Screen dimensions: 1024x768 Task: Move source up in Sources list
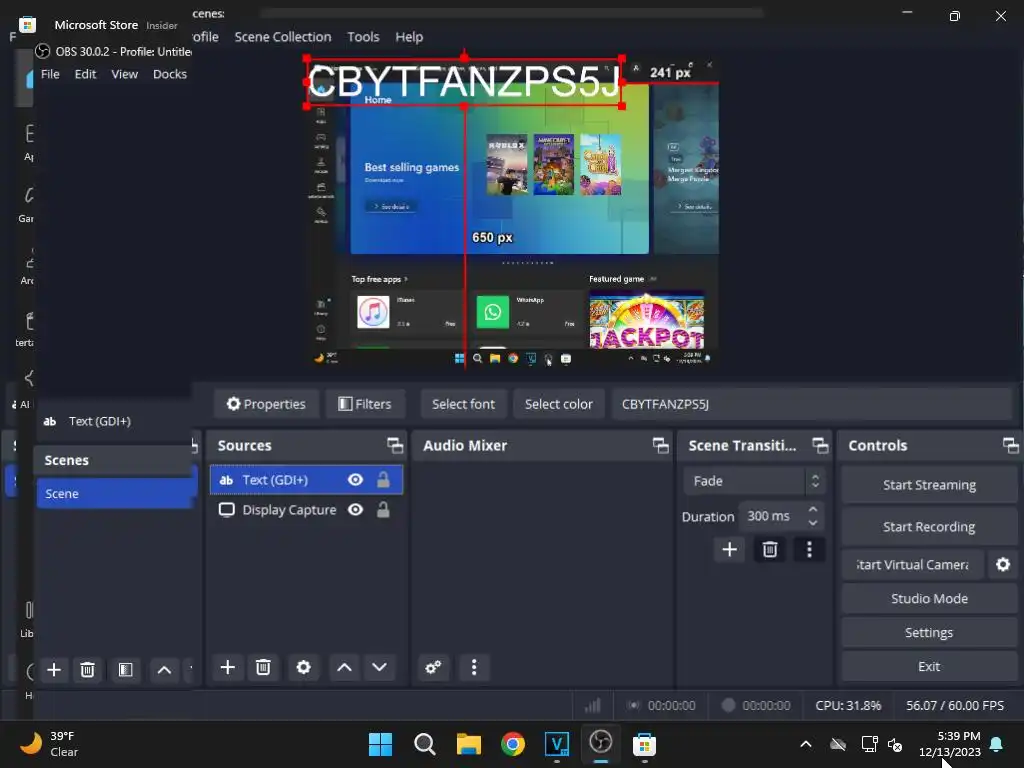pyautogui.click(x=344, y=667)
